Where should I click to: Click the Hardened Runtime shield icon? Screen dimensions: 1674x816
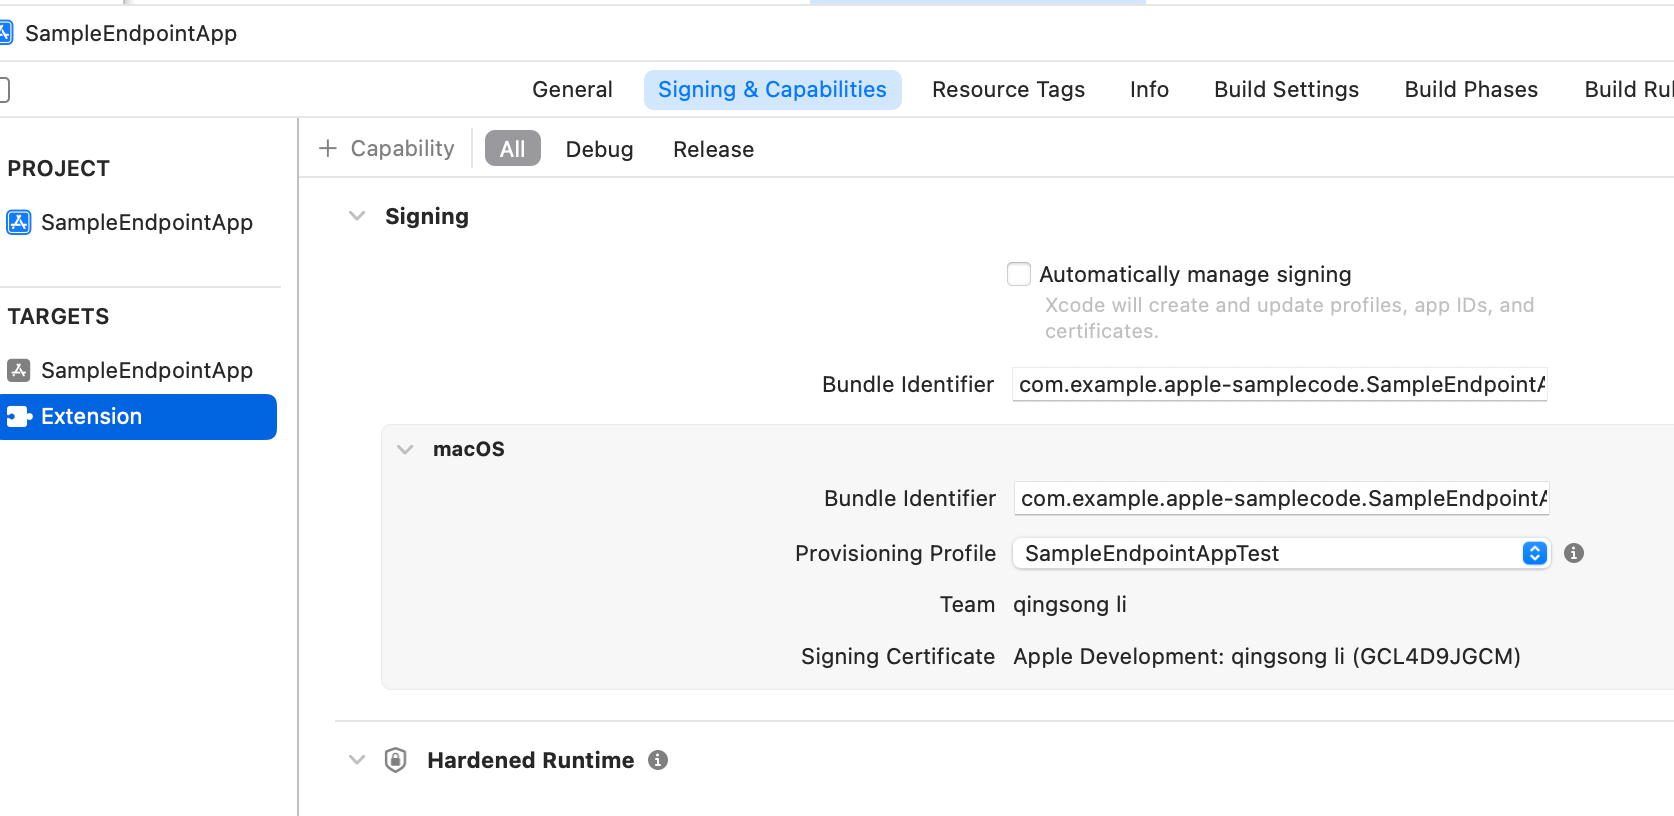396,760
